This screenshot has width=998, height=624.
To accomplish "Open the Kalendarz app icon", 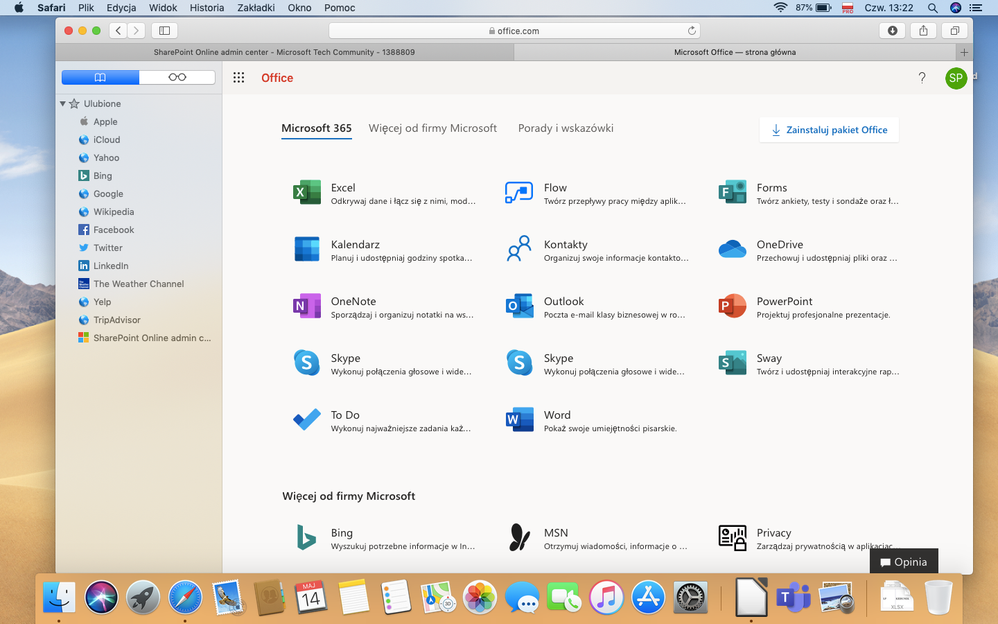I will tap(307, 249).
